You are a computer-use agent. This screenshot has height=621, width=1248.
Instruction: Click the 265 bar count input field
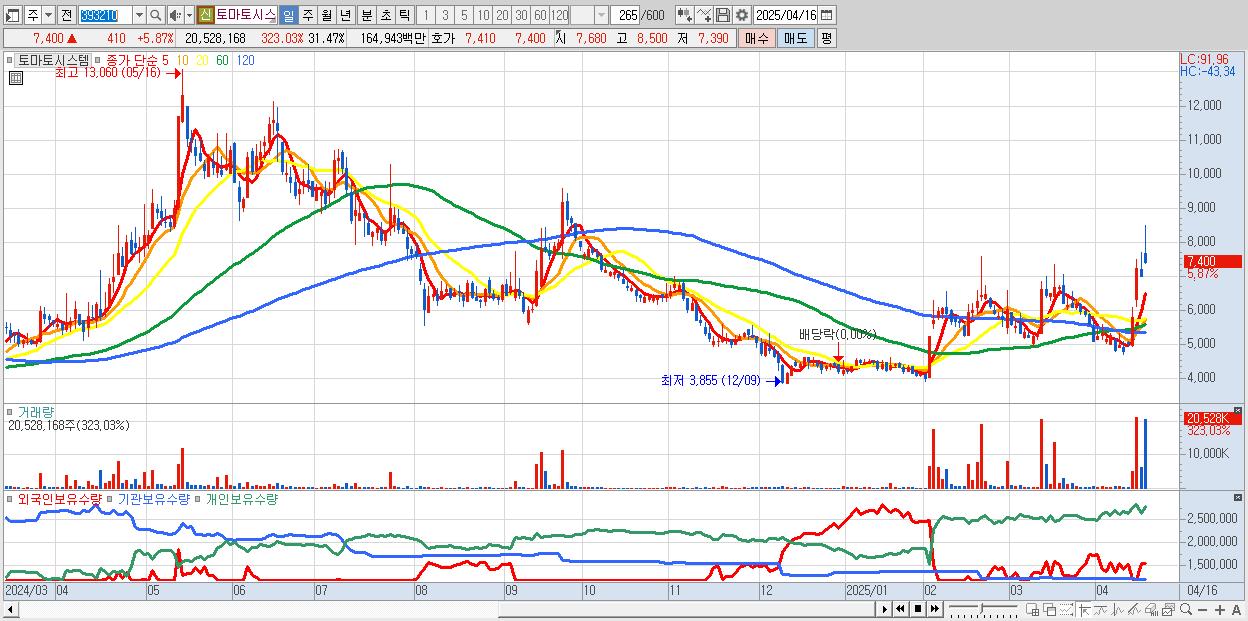[x=624, y=15]
